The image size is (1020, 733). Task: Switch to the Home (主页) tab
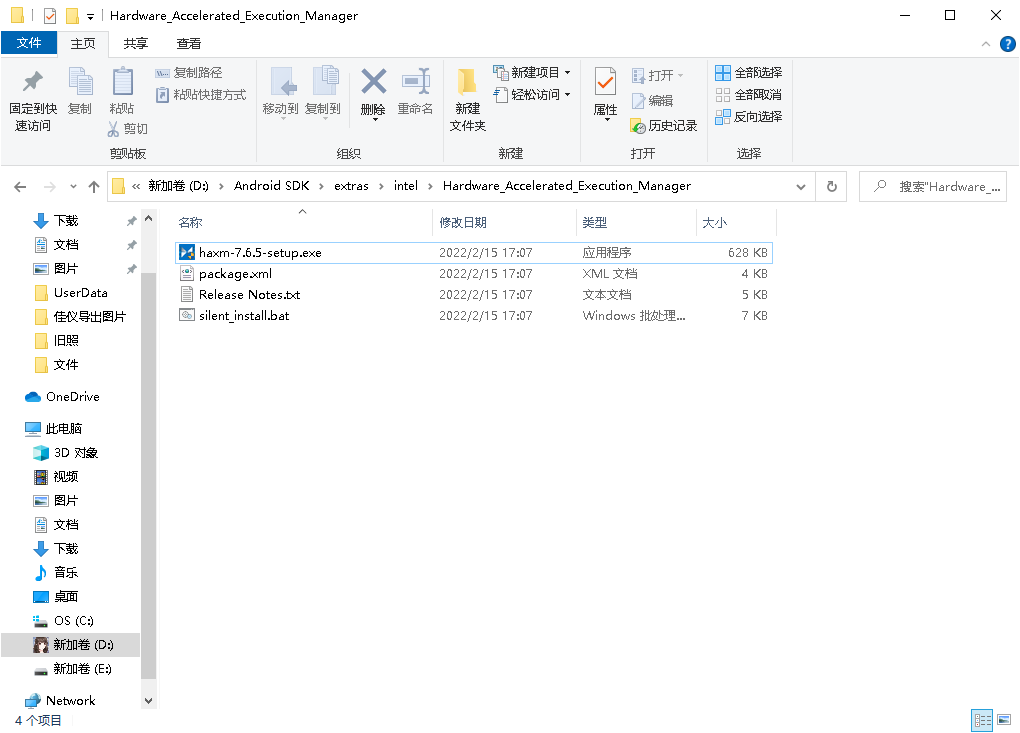point(83,44)
